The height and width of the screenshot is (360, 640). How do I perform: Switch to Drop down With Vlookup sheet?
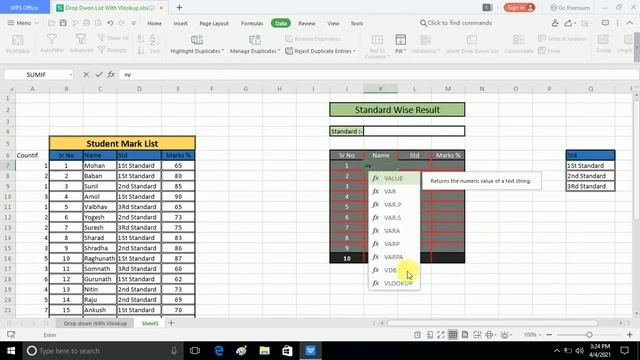click(x=96, y=323)
